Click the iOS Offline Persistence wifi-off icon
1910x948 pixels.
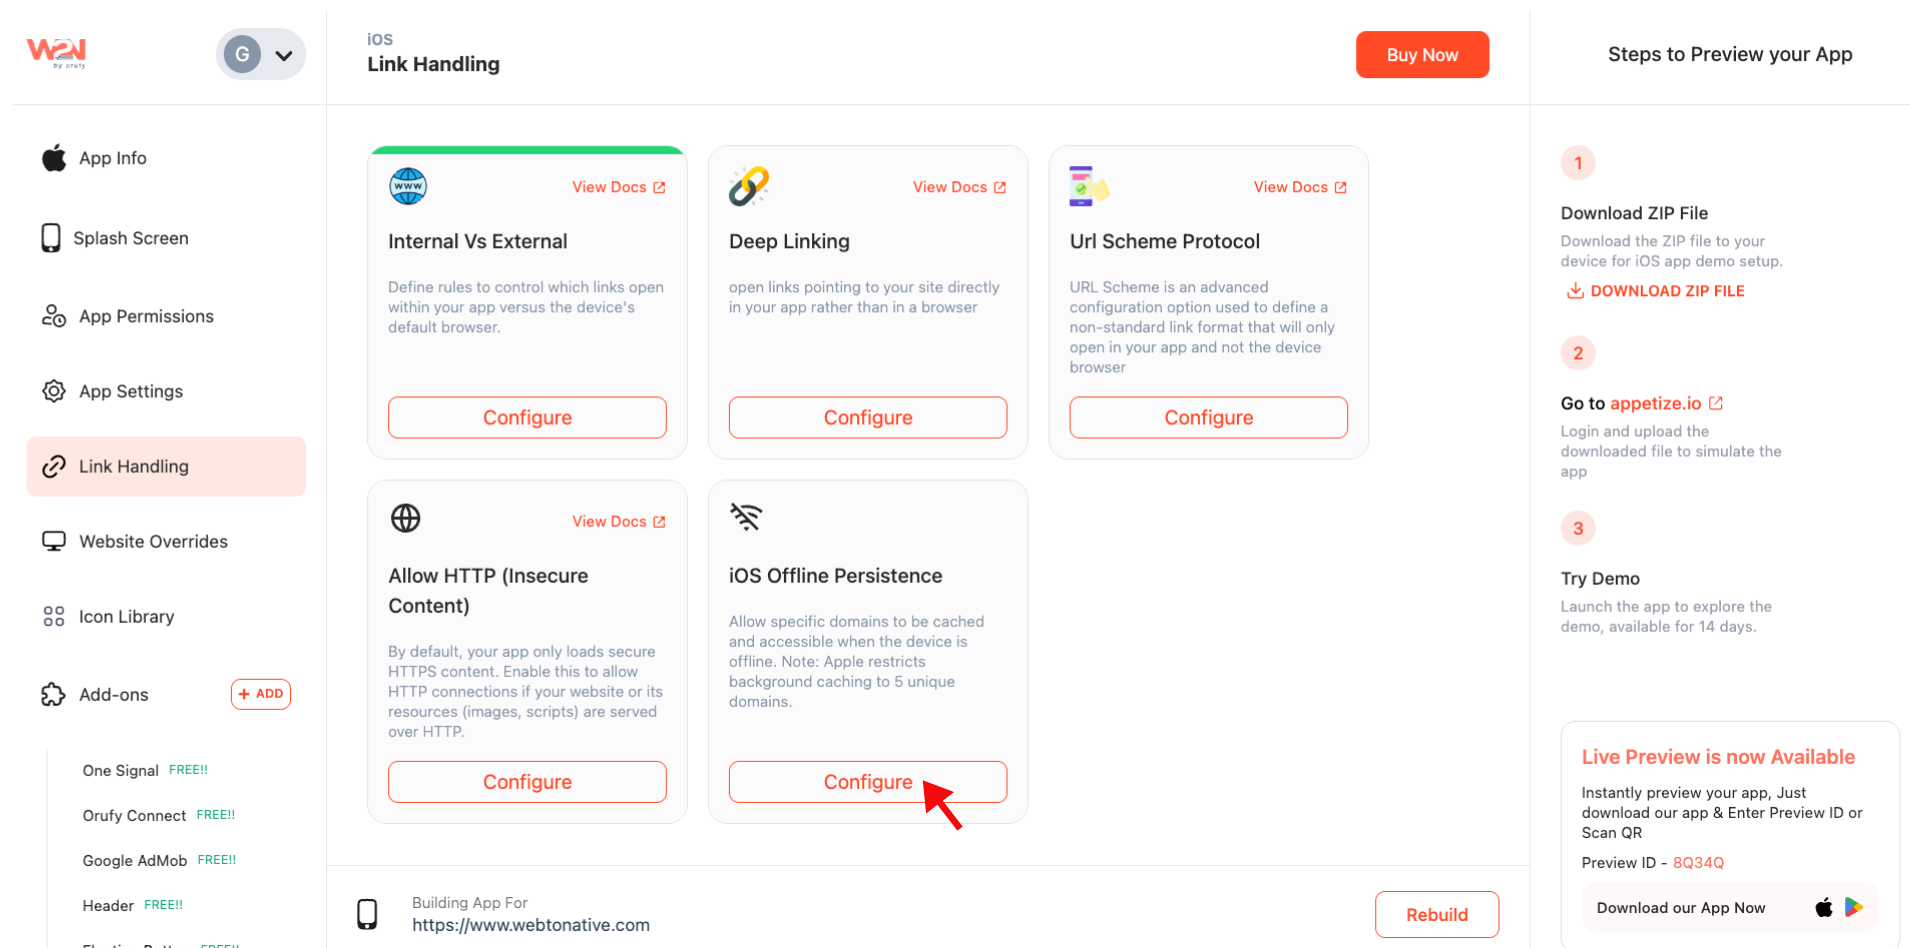[x=746, y=517]
